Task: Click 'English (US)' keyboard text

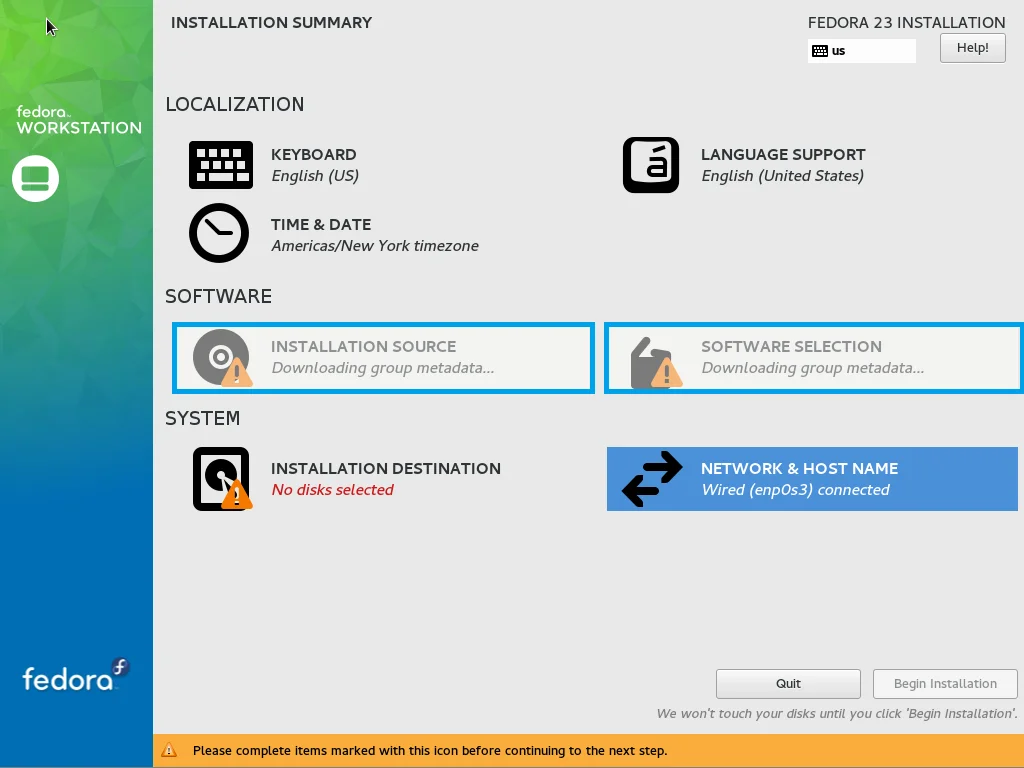Action: point(315,176)
